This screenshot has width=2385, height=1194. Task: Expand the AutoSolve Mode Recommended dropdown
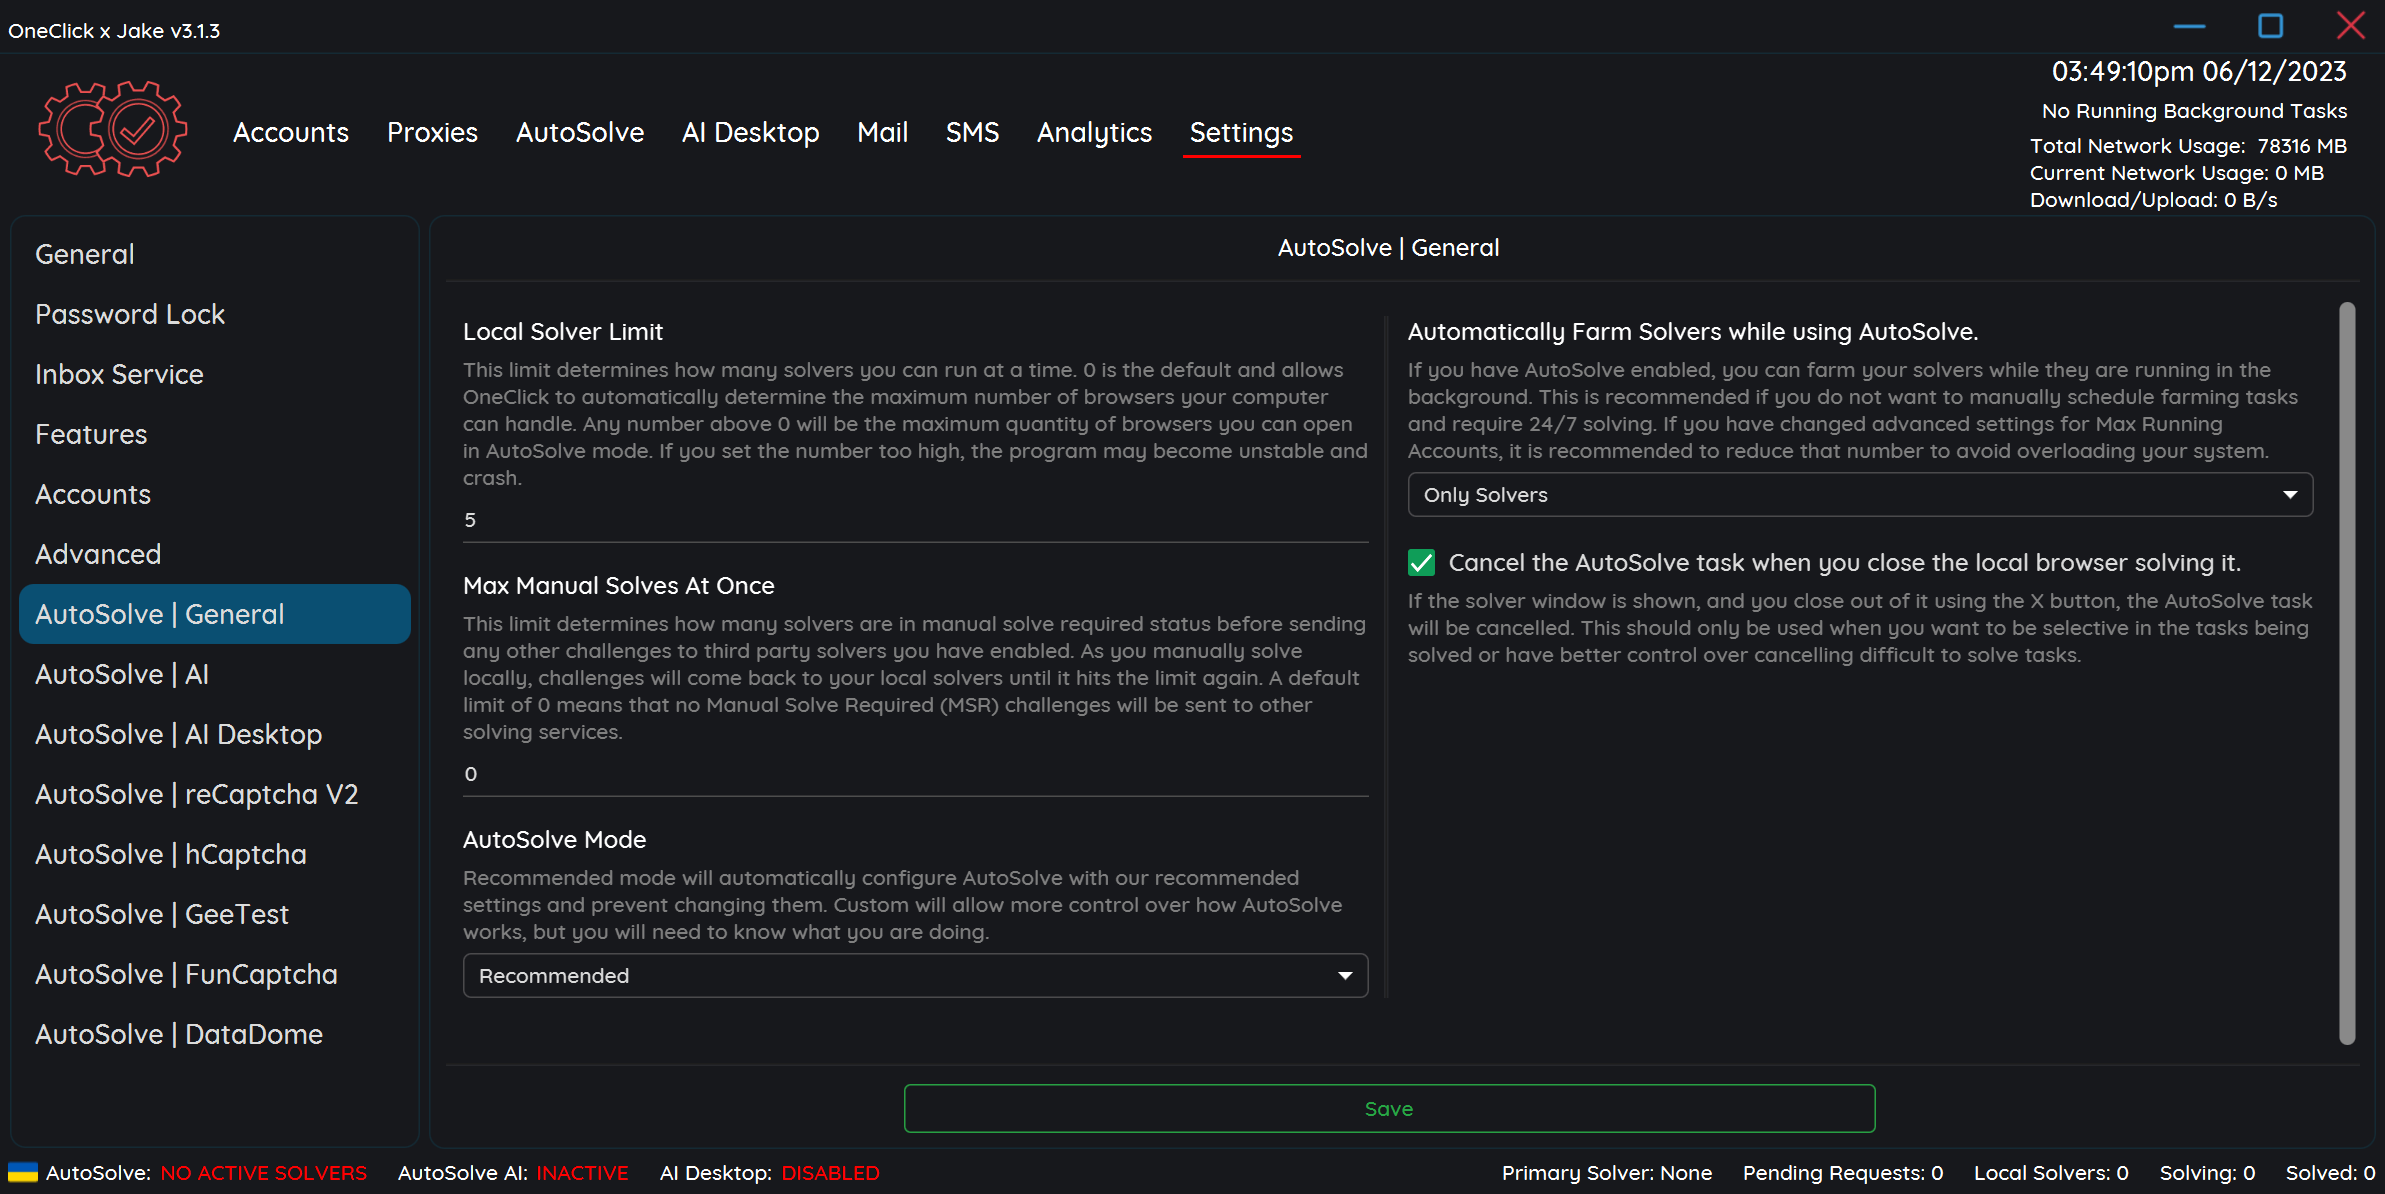coord(914,976)
